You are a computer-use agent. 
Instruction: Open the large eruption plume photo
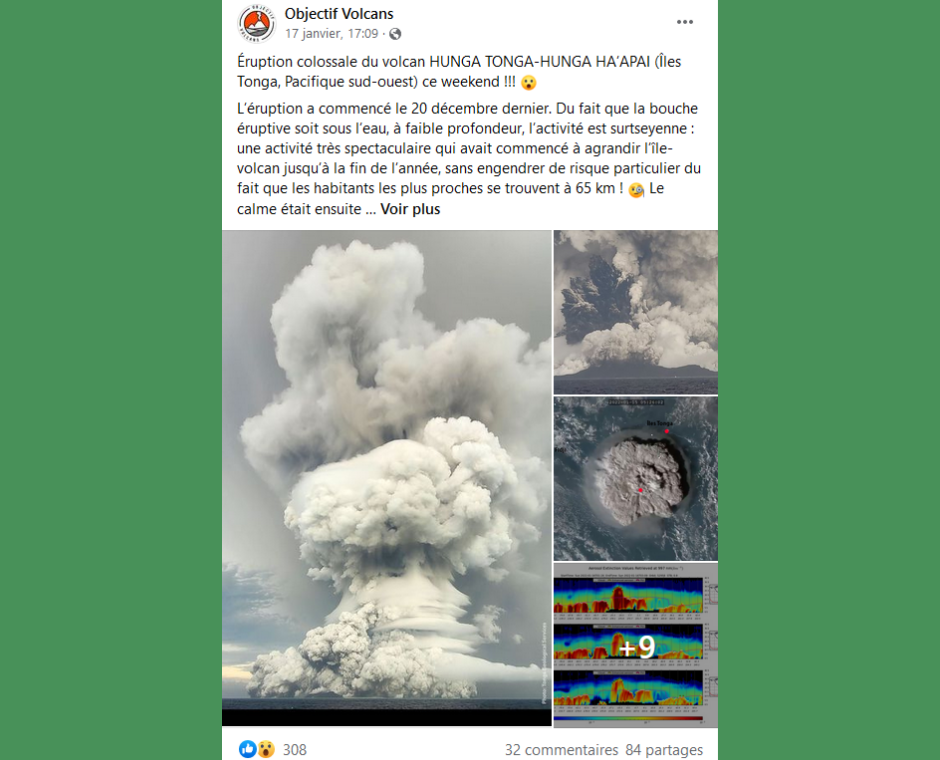click(387, 478)
